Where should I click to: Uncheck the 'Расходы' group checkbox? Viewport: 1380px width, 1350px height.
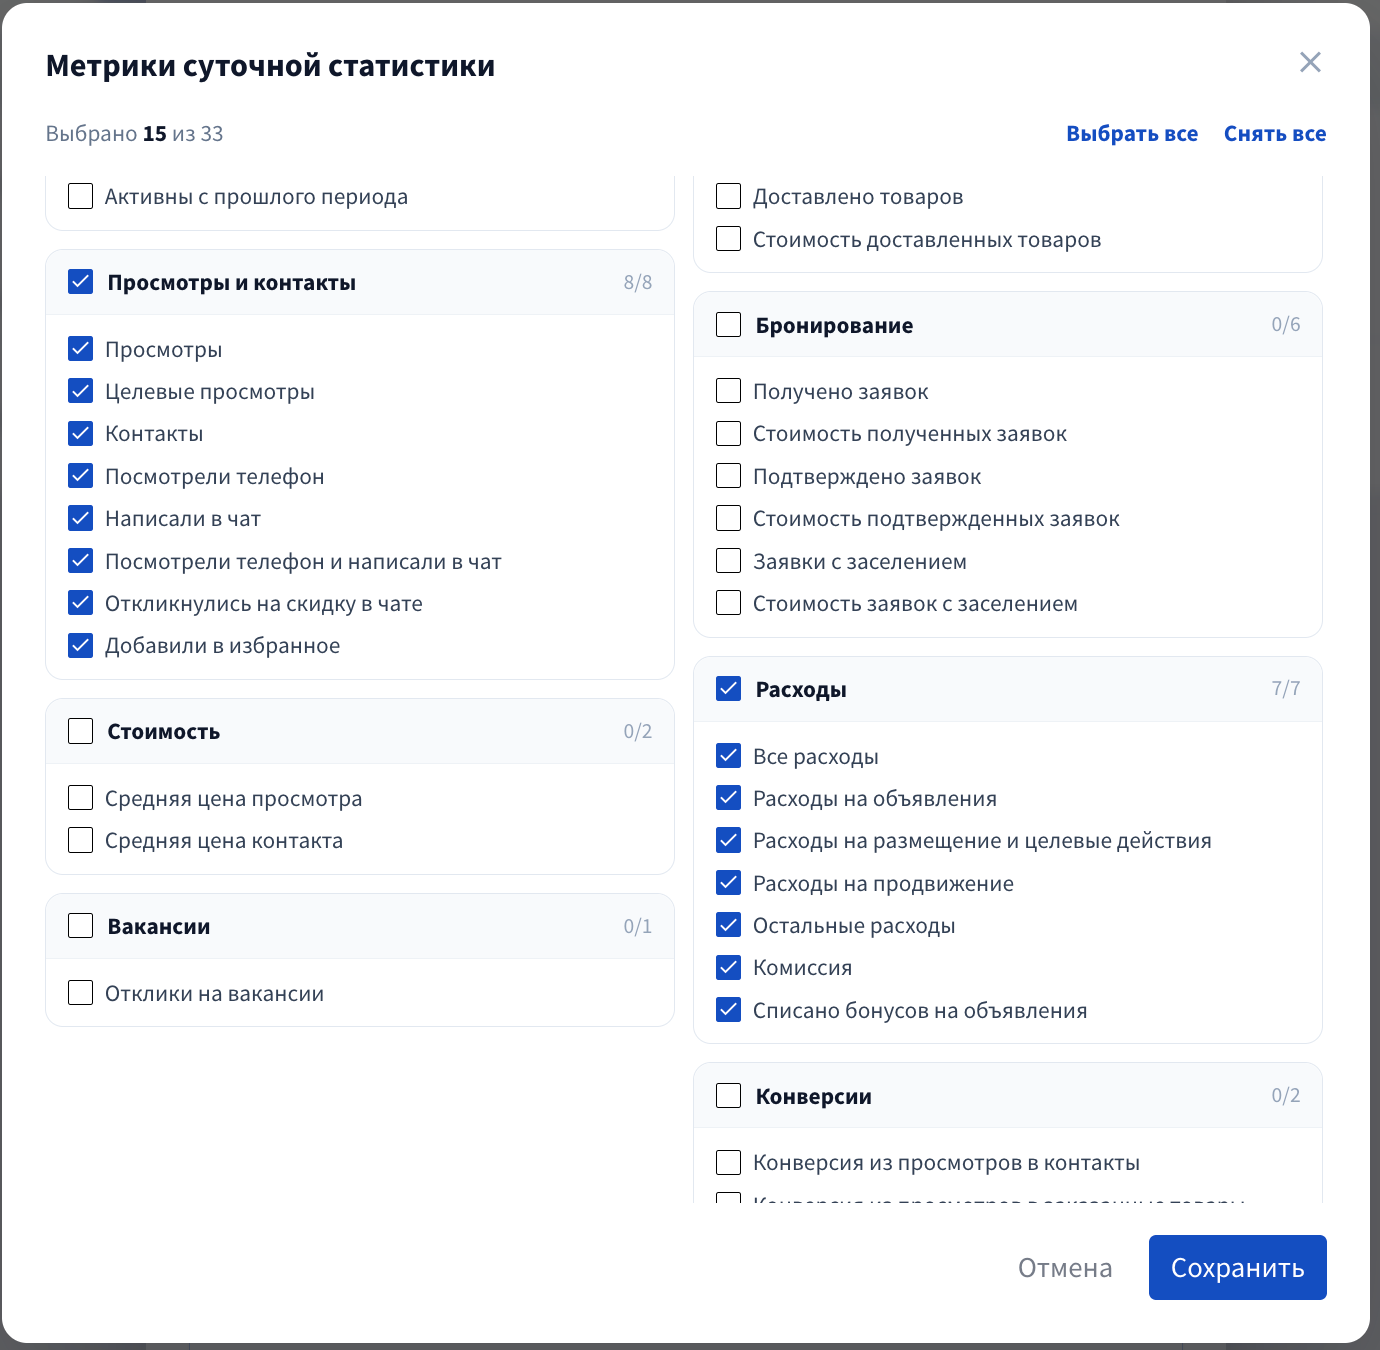click(729, 689)
